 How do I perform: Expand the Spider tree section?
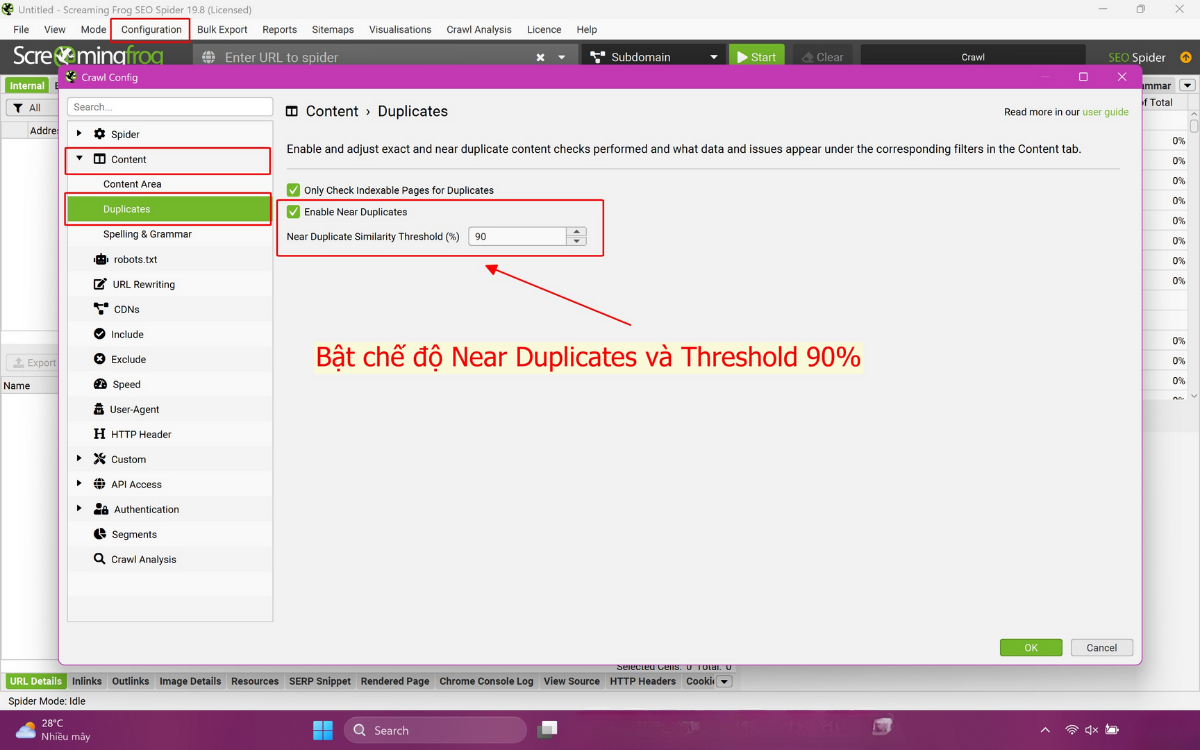[79, 134]
